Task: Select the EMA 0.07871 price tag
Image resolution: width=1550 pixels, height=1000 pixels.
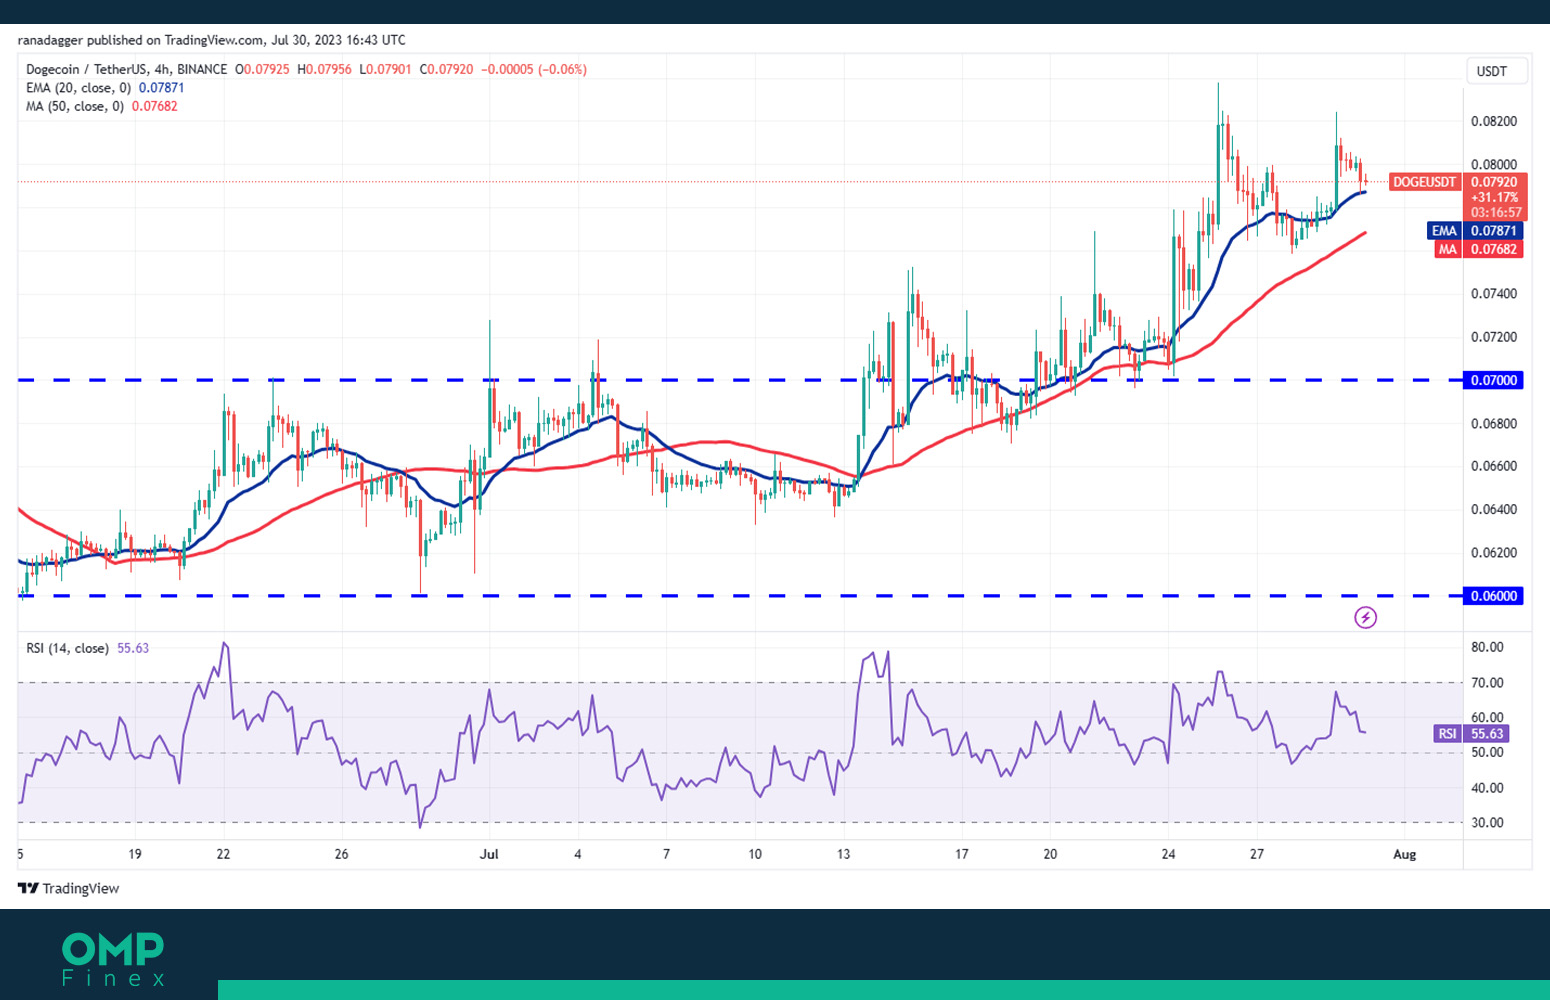Action: (1475, 231)
